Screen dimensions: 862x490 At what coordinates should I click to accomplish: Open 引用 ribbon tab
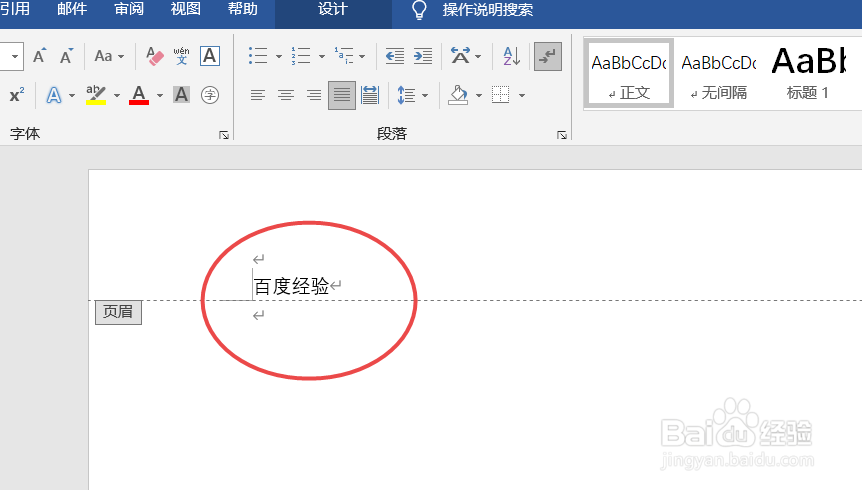point(15,9)
